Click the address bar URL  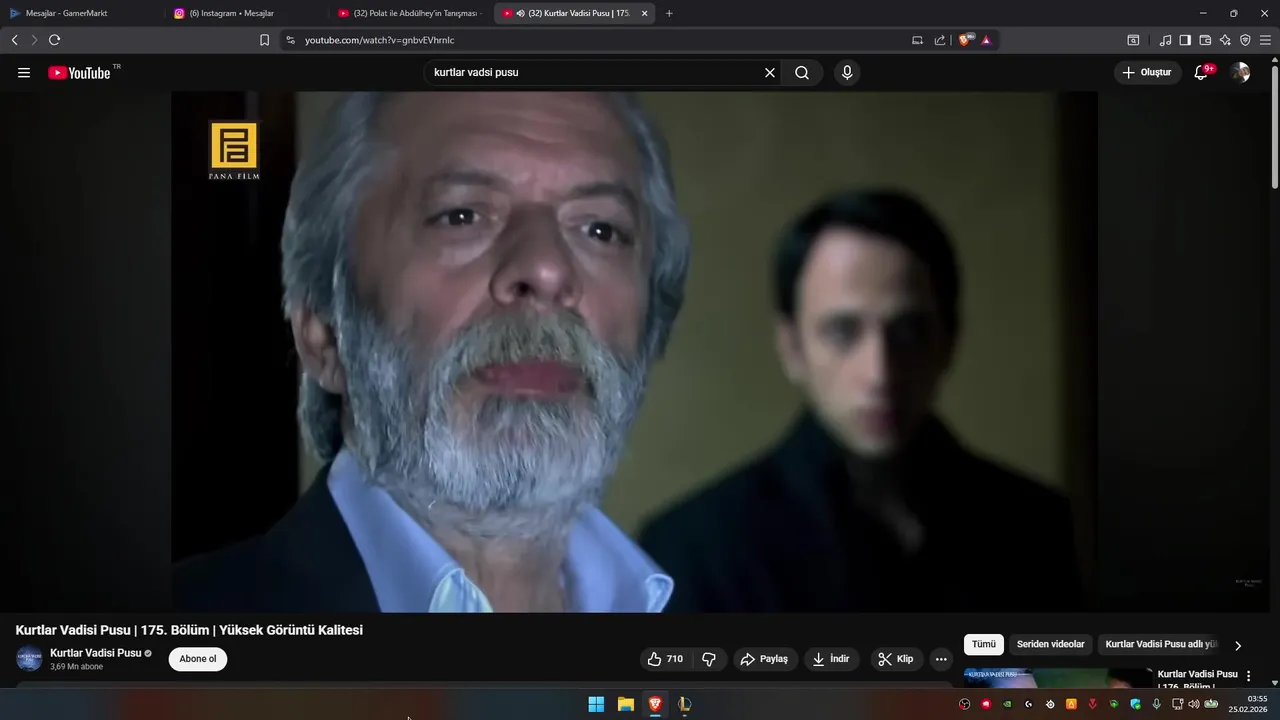379,40
